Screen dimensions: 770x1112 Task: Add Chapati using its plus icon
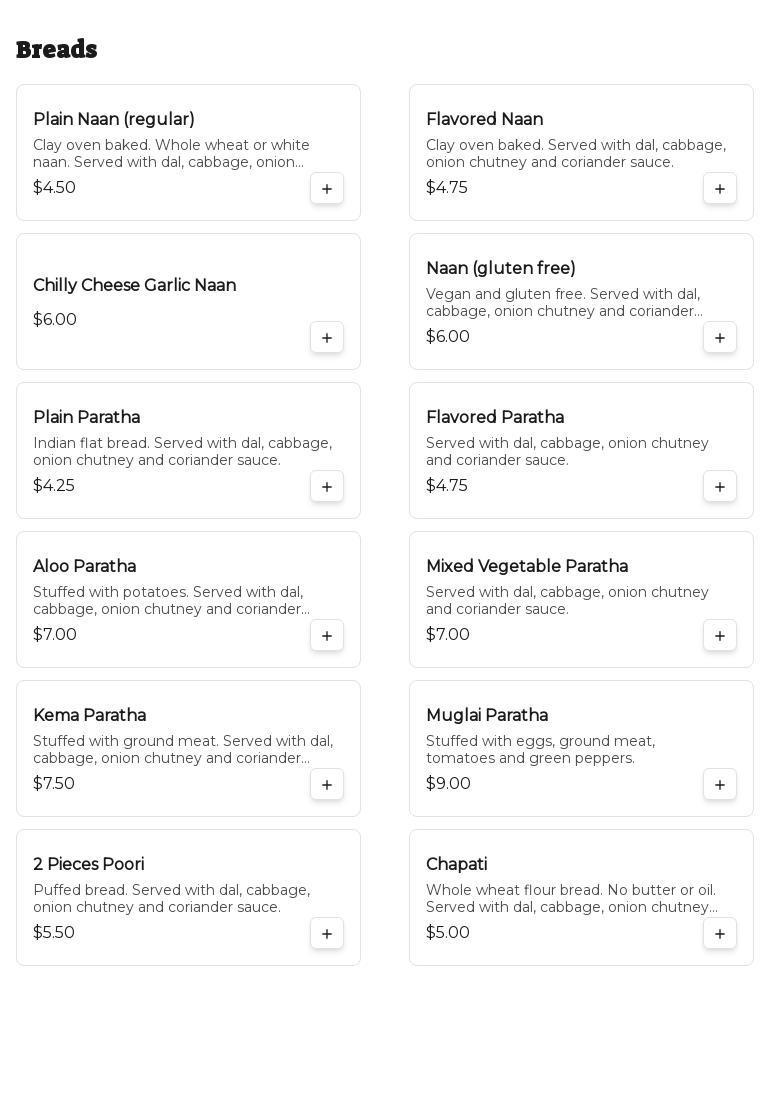tap(720, 933)
